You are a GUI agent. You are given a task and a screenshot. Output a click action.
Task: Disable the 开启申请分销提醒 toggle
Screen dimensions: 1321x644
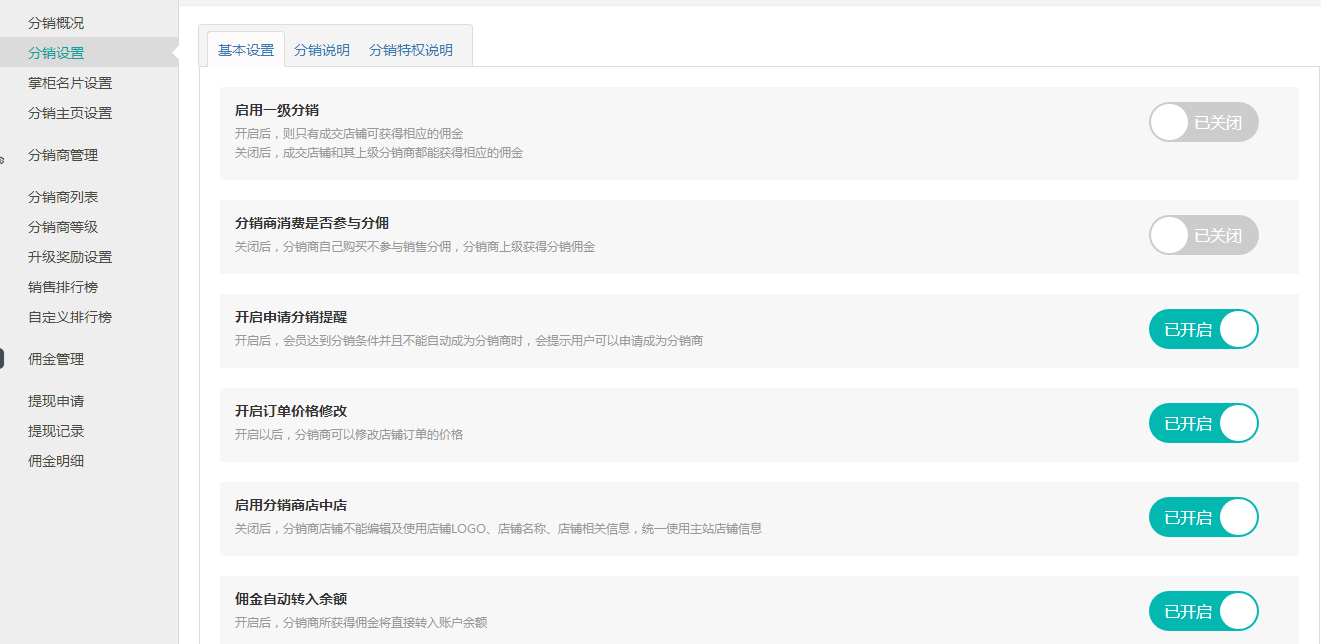(1203, 330)
